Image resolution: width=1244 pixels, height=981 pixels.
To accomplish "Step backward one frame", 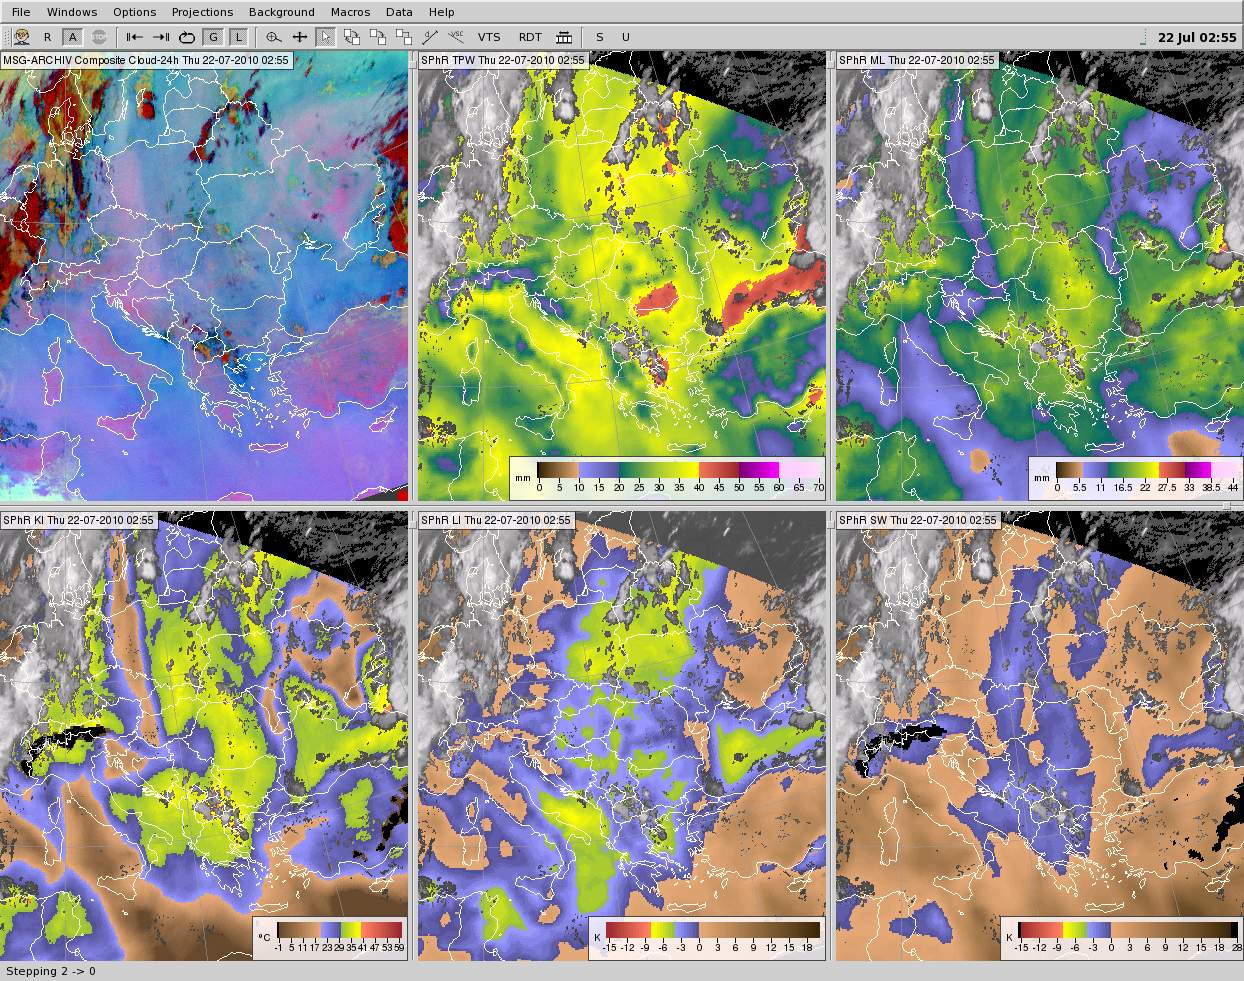I will point(134,37).
